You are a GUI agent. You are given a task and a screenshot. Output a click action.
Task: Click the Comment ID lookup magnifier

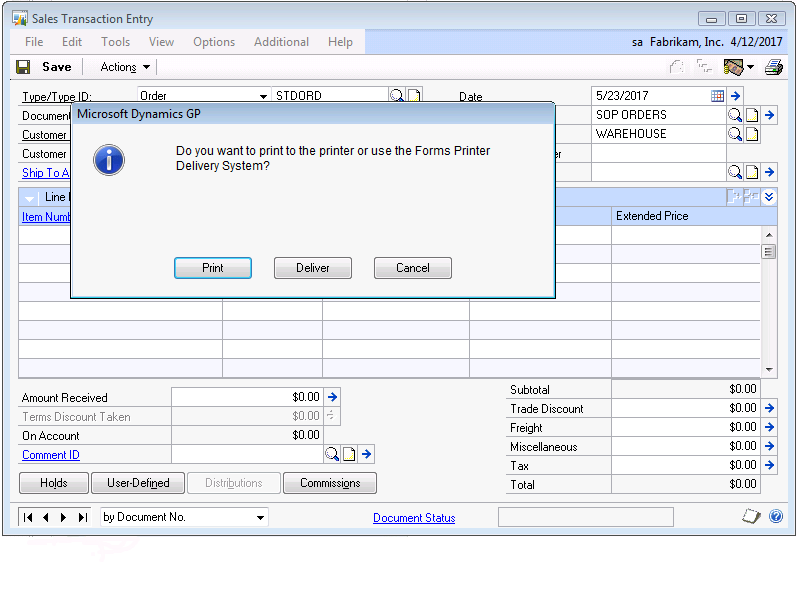tap(332, 454)
